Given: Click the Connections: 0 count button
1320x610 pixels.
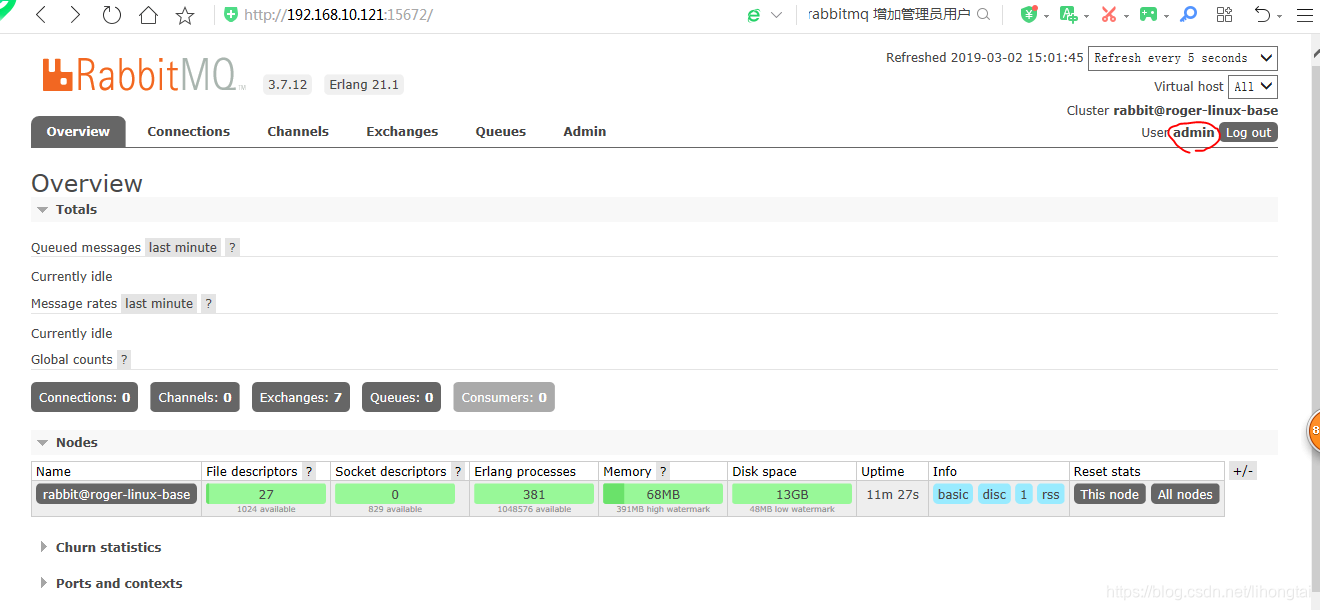Looking at the screenshot, I should click(85, 397).
